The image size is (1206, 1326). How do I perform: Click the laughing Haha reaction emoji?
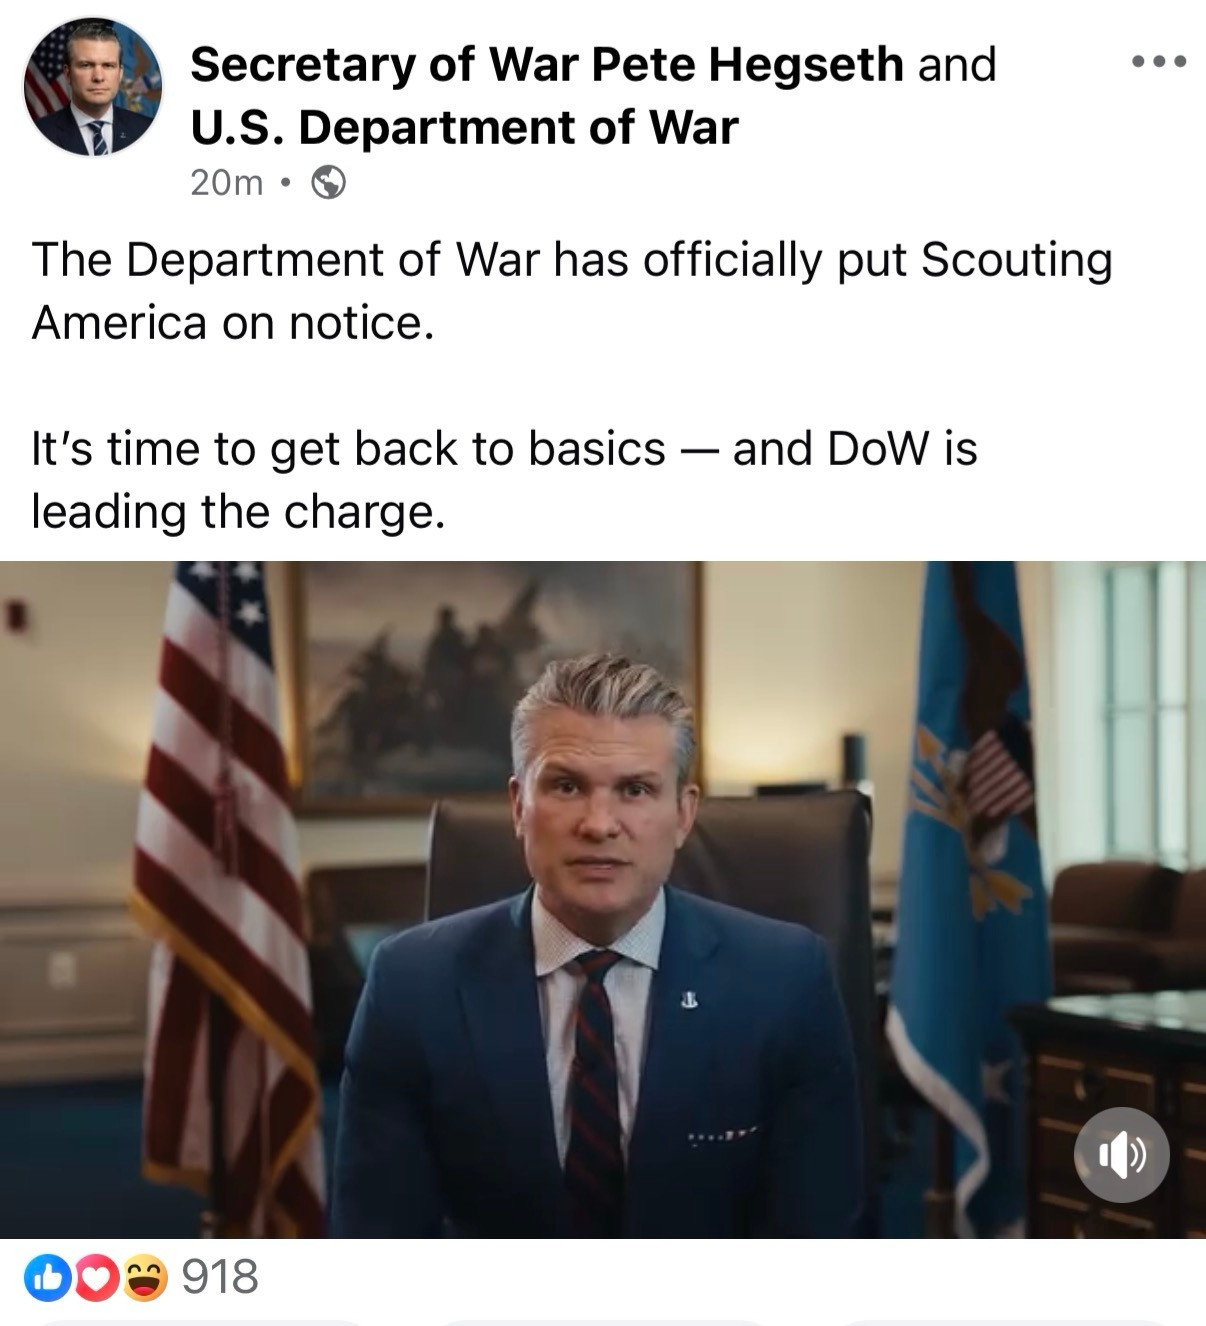tap(144, 1278)
